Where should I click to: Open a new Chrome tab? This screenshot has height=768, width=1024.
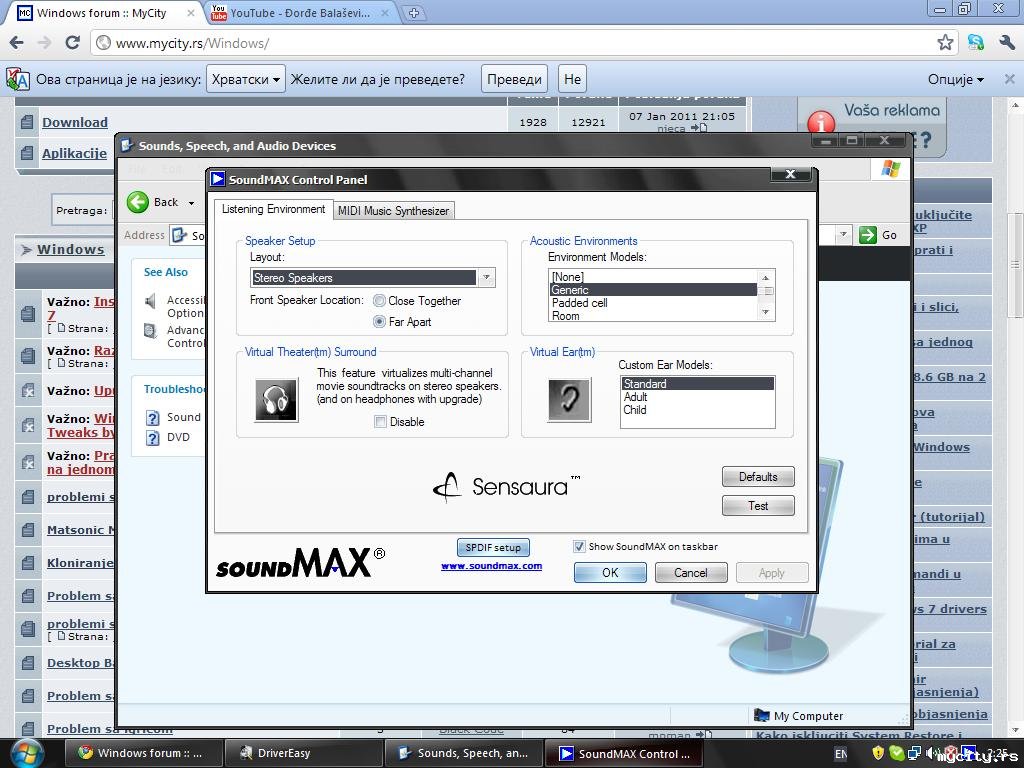pyautogui.click(x=413, y=13)
